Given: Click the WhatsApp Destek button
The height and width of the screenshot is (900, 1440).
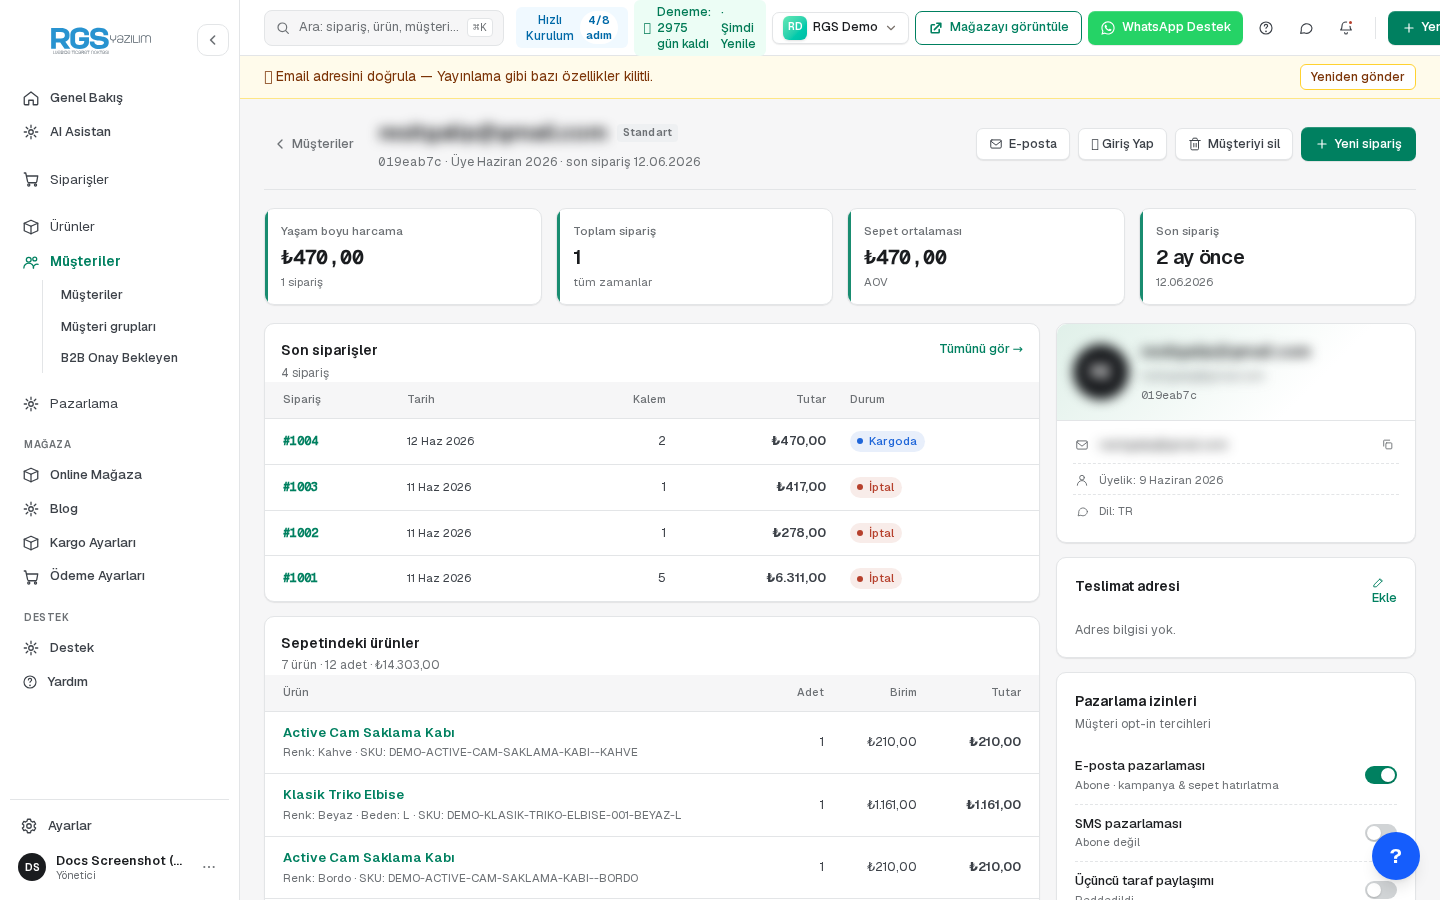Looking at the screenshot, I should [1165, 28].
